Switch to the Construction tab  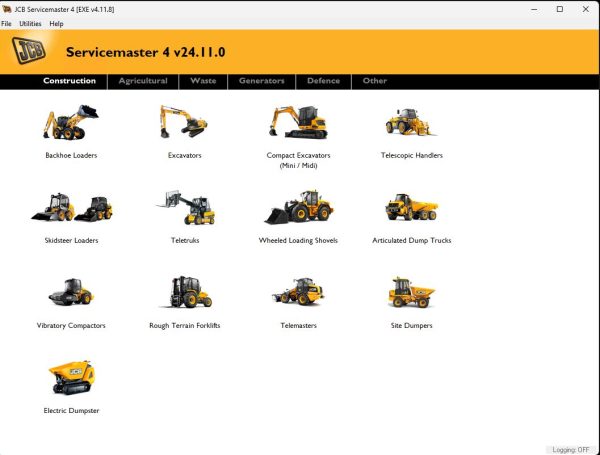(70, 81)
